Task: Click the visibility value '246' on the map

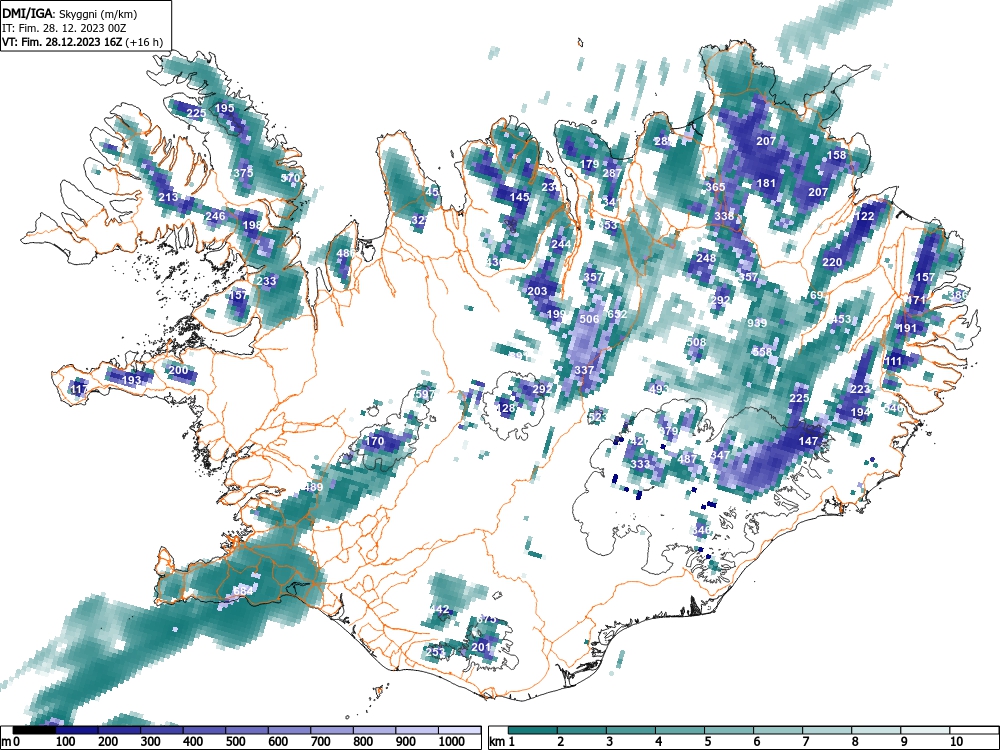Action: pos(216,216)
